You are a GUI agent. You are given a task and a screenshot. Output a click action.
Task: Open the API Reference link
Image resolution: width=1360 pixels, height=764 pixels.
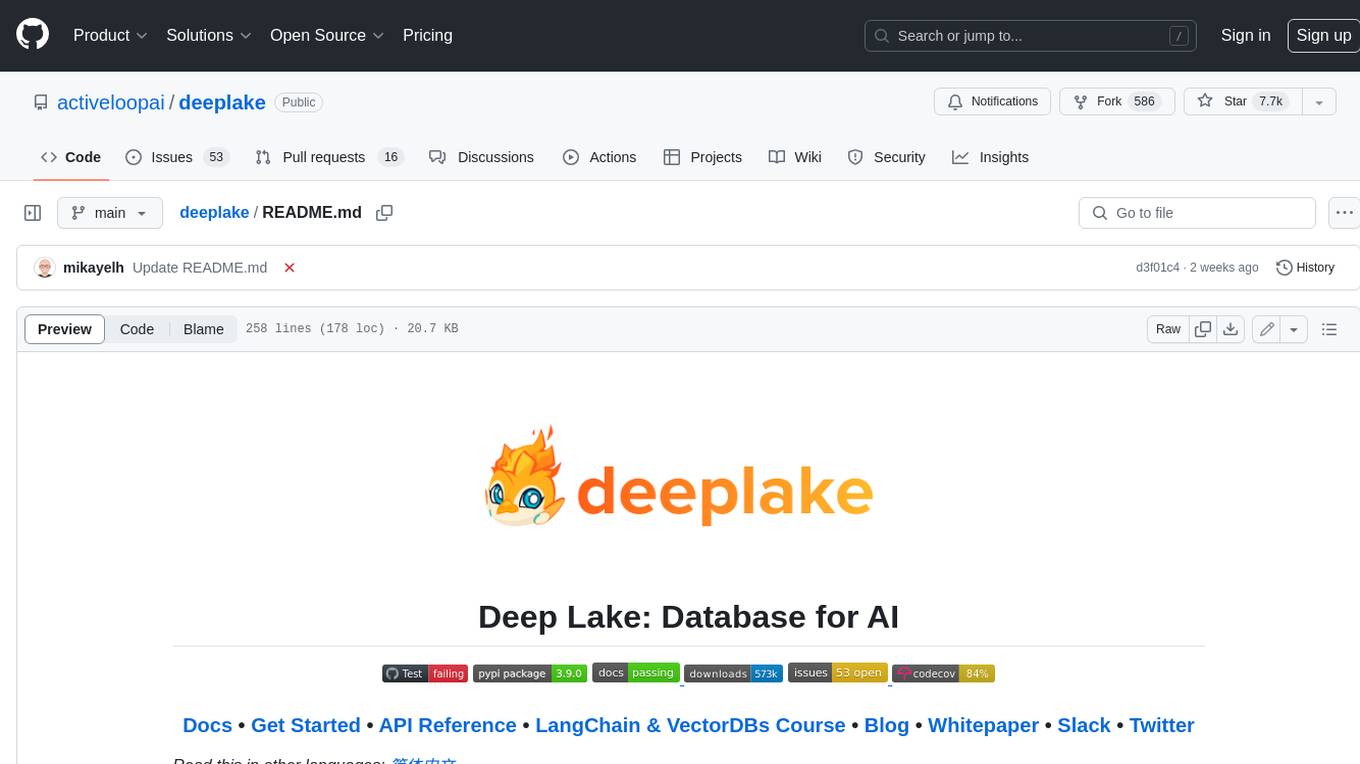click(447, 725)
